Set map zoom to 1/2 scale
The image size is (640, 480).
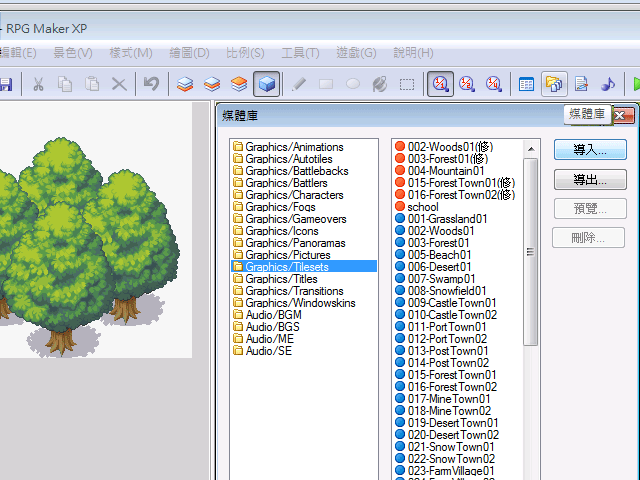(x=467, y=84)
